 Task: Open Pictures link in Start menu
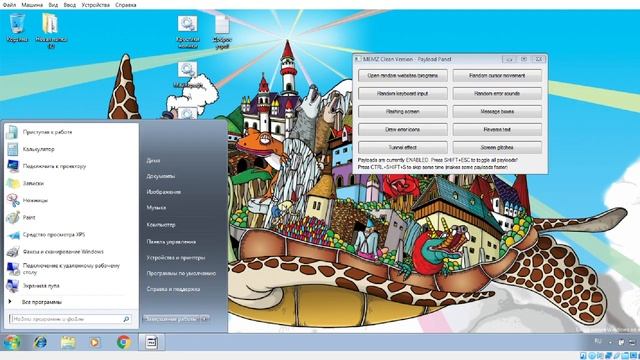click(x=164, y=192)
